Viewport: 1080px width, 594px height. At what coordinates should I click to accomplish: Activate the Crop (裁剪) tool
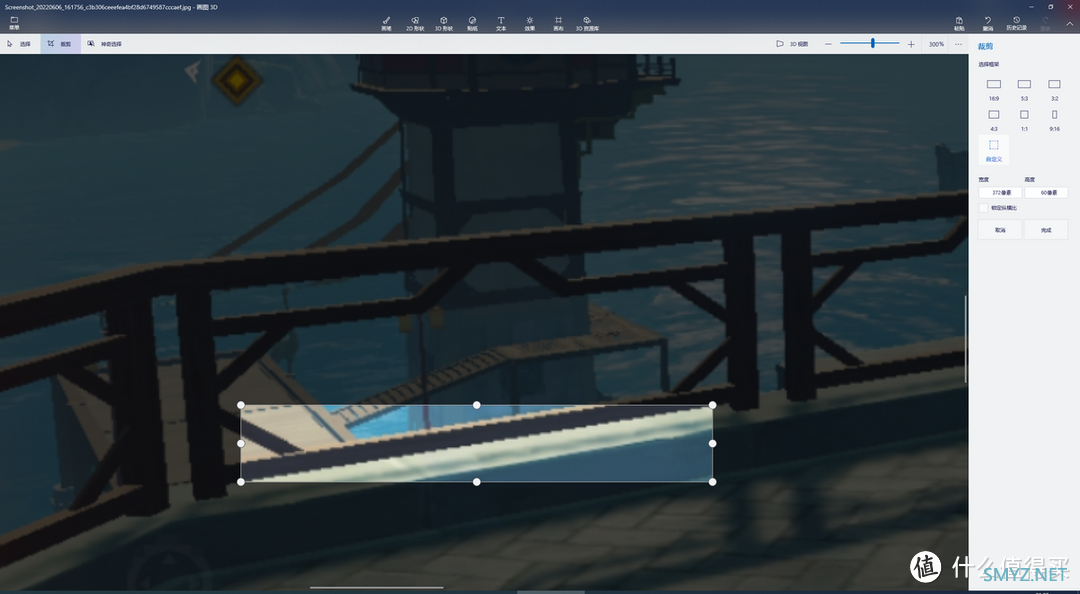(x=60, y=43)
